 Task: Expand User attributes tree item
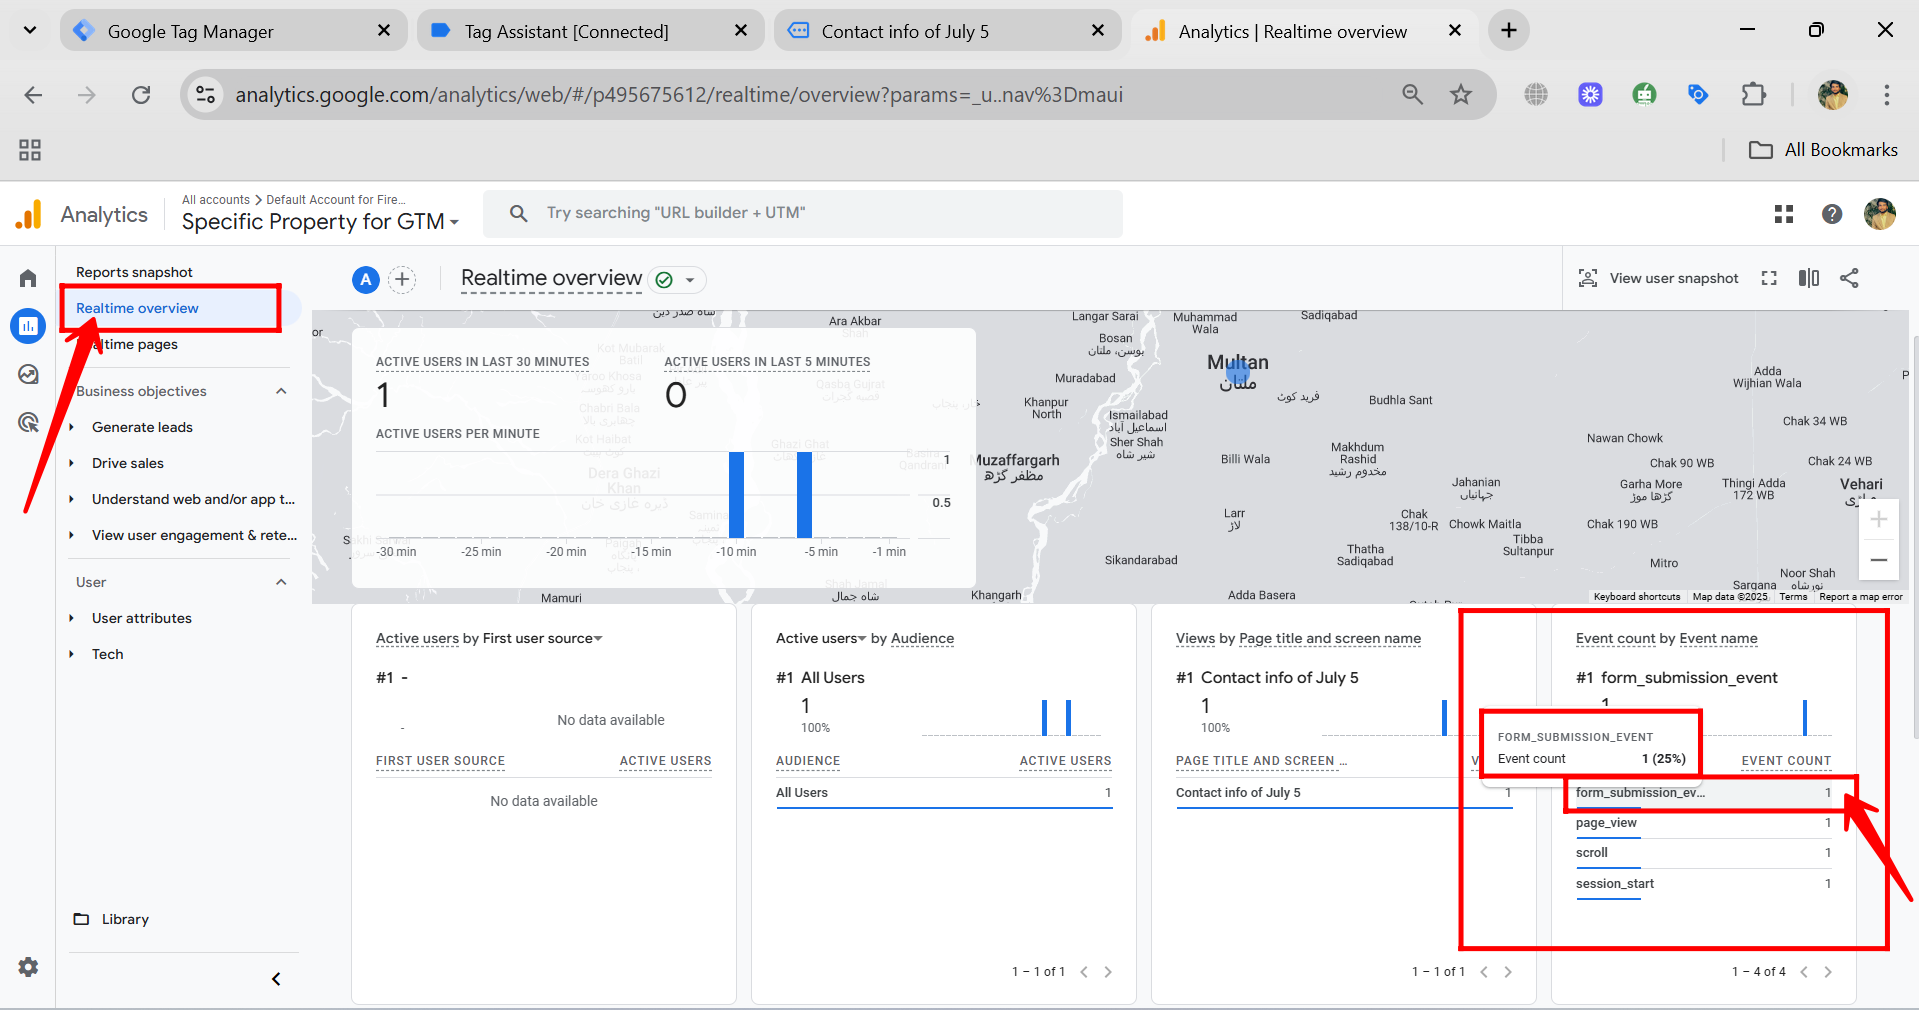pyautogui.click(x=71, y=618)
